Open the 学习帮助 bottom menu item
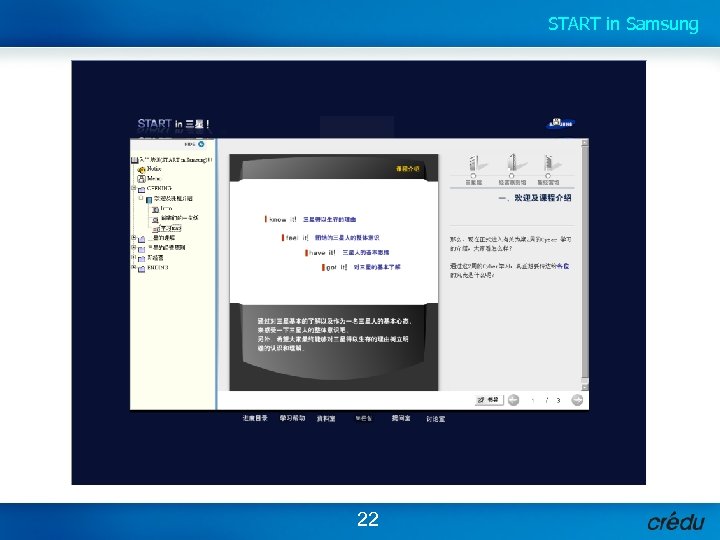This screenshot has width=720, height=540. coord(292,418)
